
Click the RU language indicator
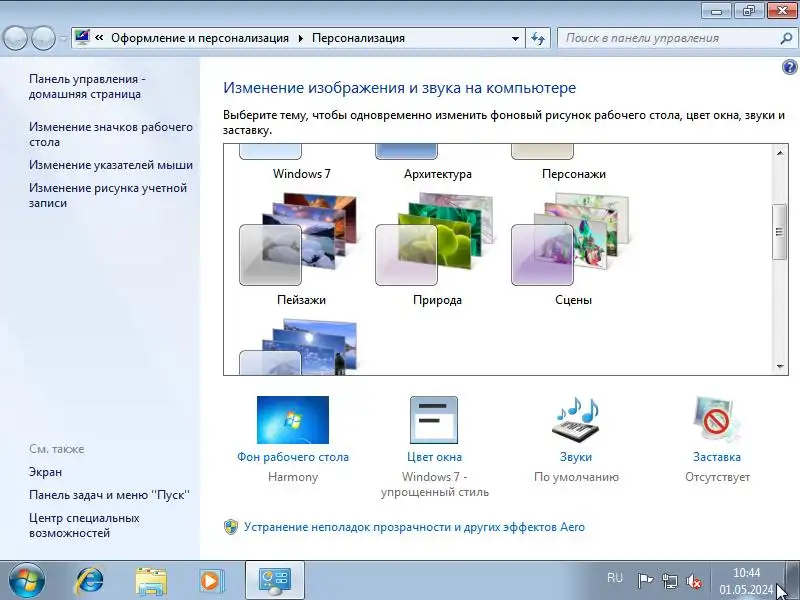615,578
